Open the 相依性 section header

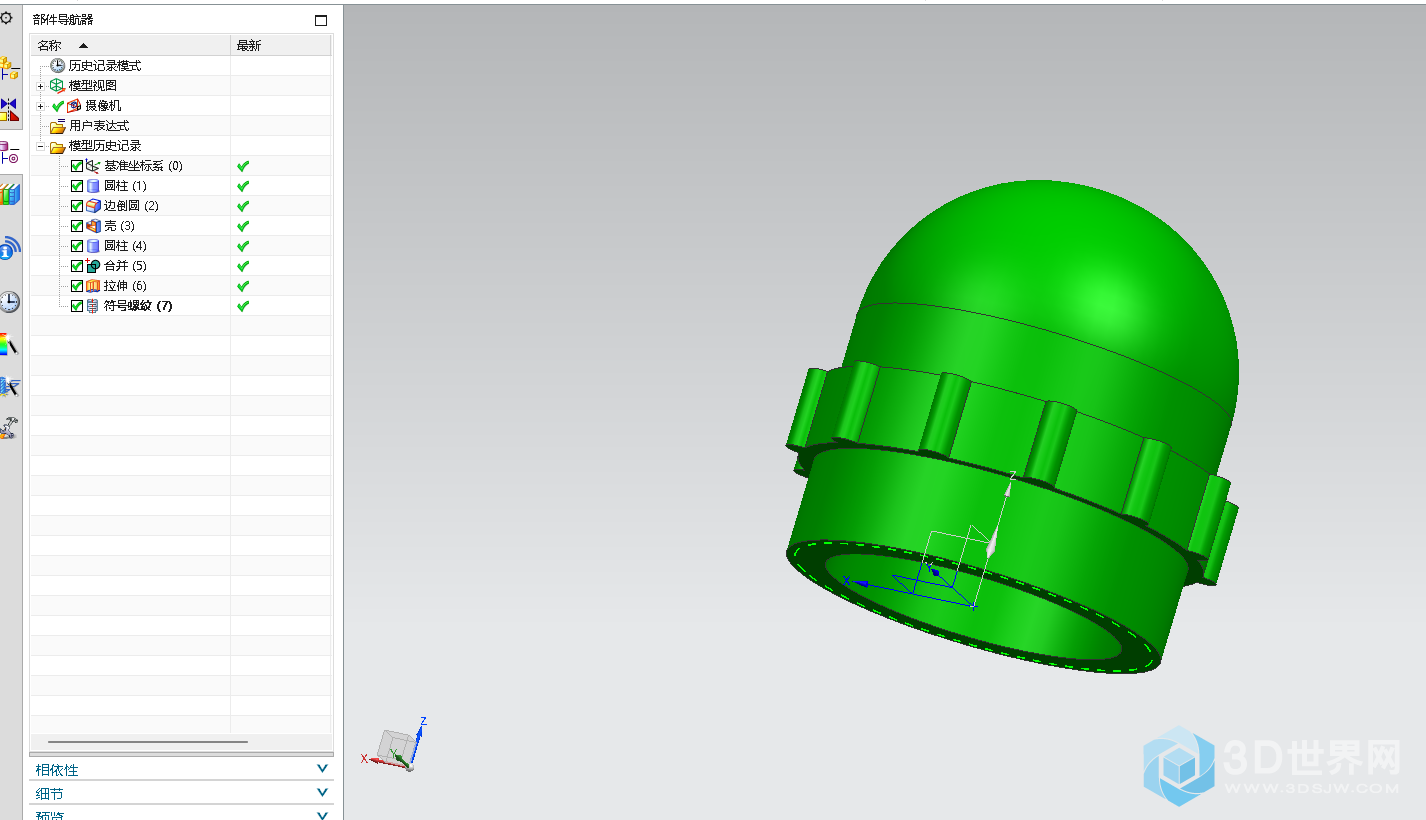pyautogui.click(x=181, y=769)
